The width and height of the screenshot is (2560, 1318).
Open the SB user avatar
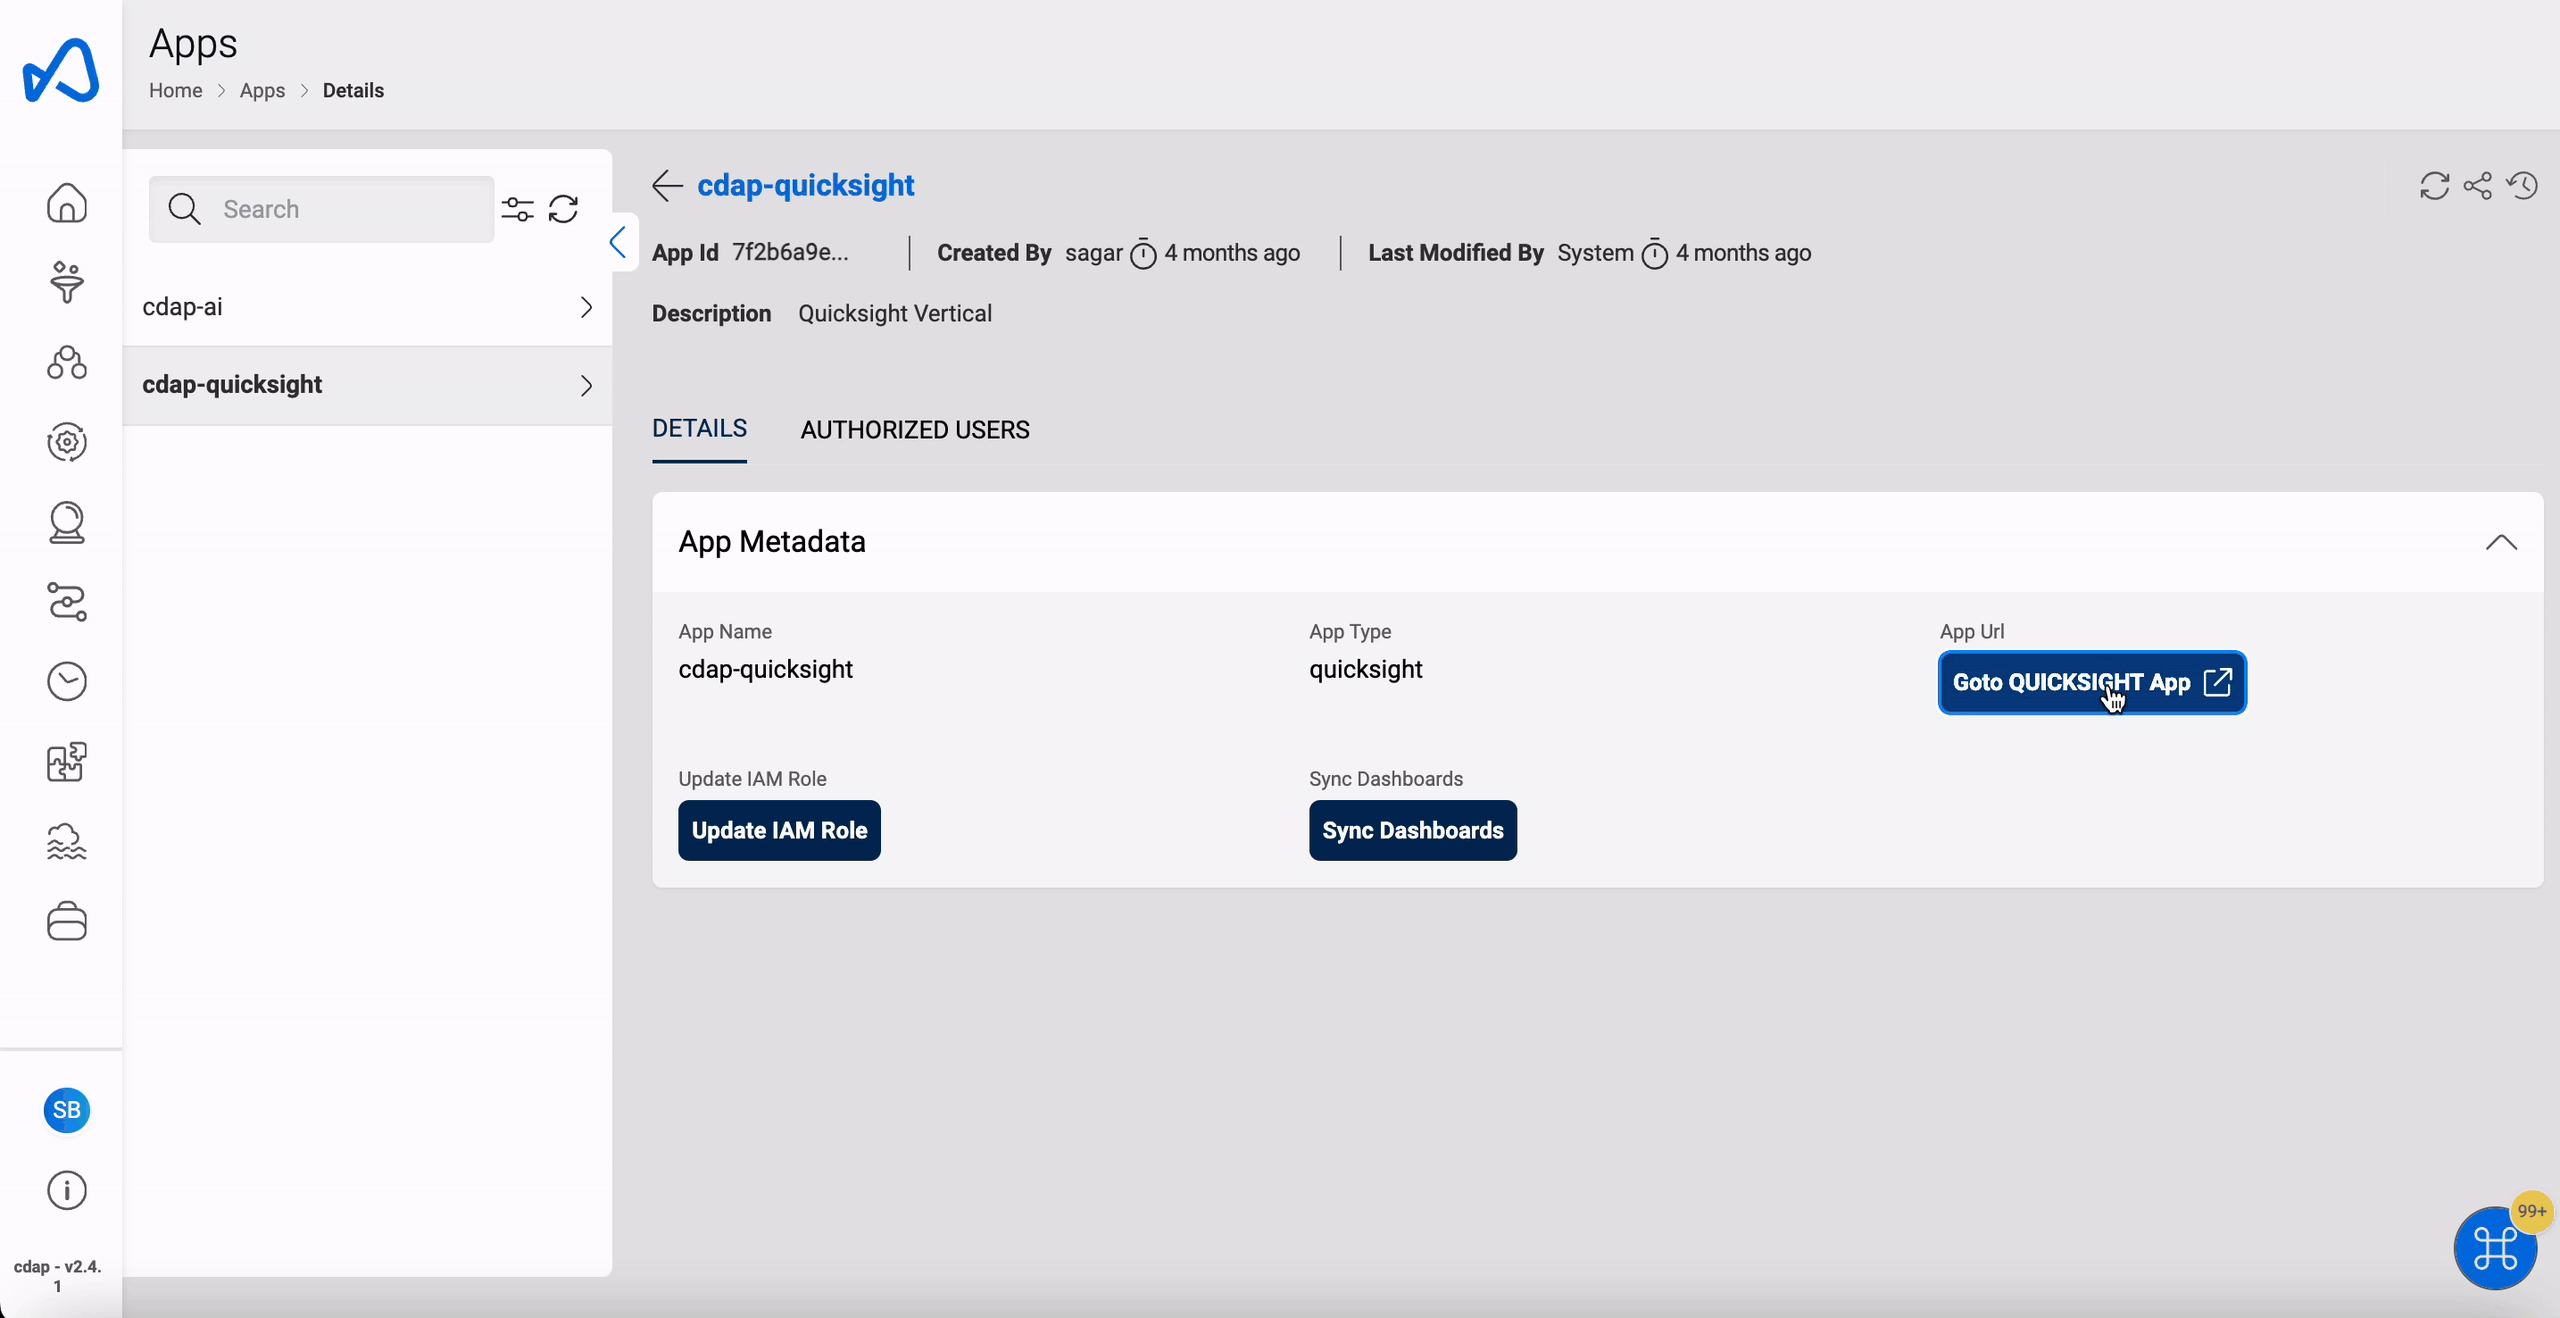tap(67, 1110)
